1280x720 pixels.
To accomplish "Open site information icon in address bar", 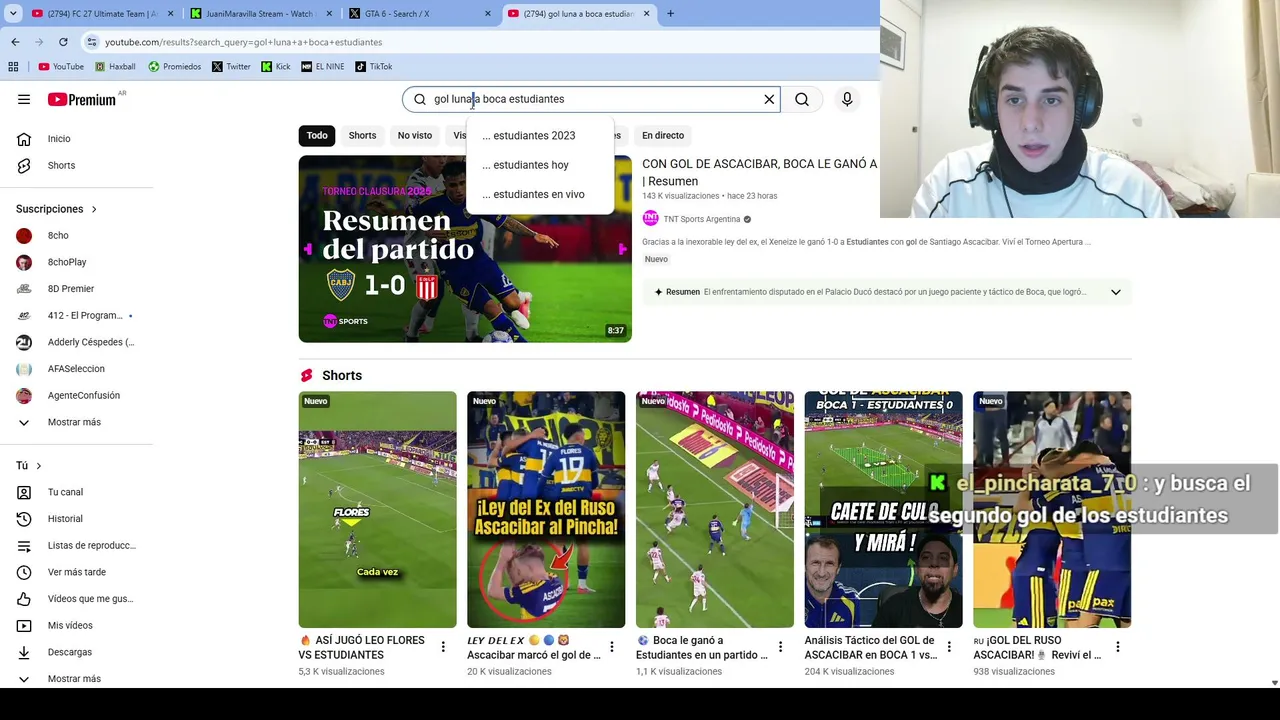I will pos(92,42).
